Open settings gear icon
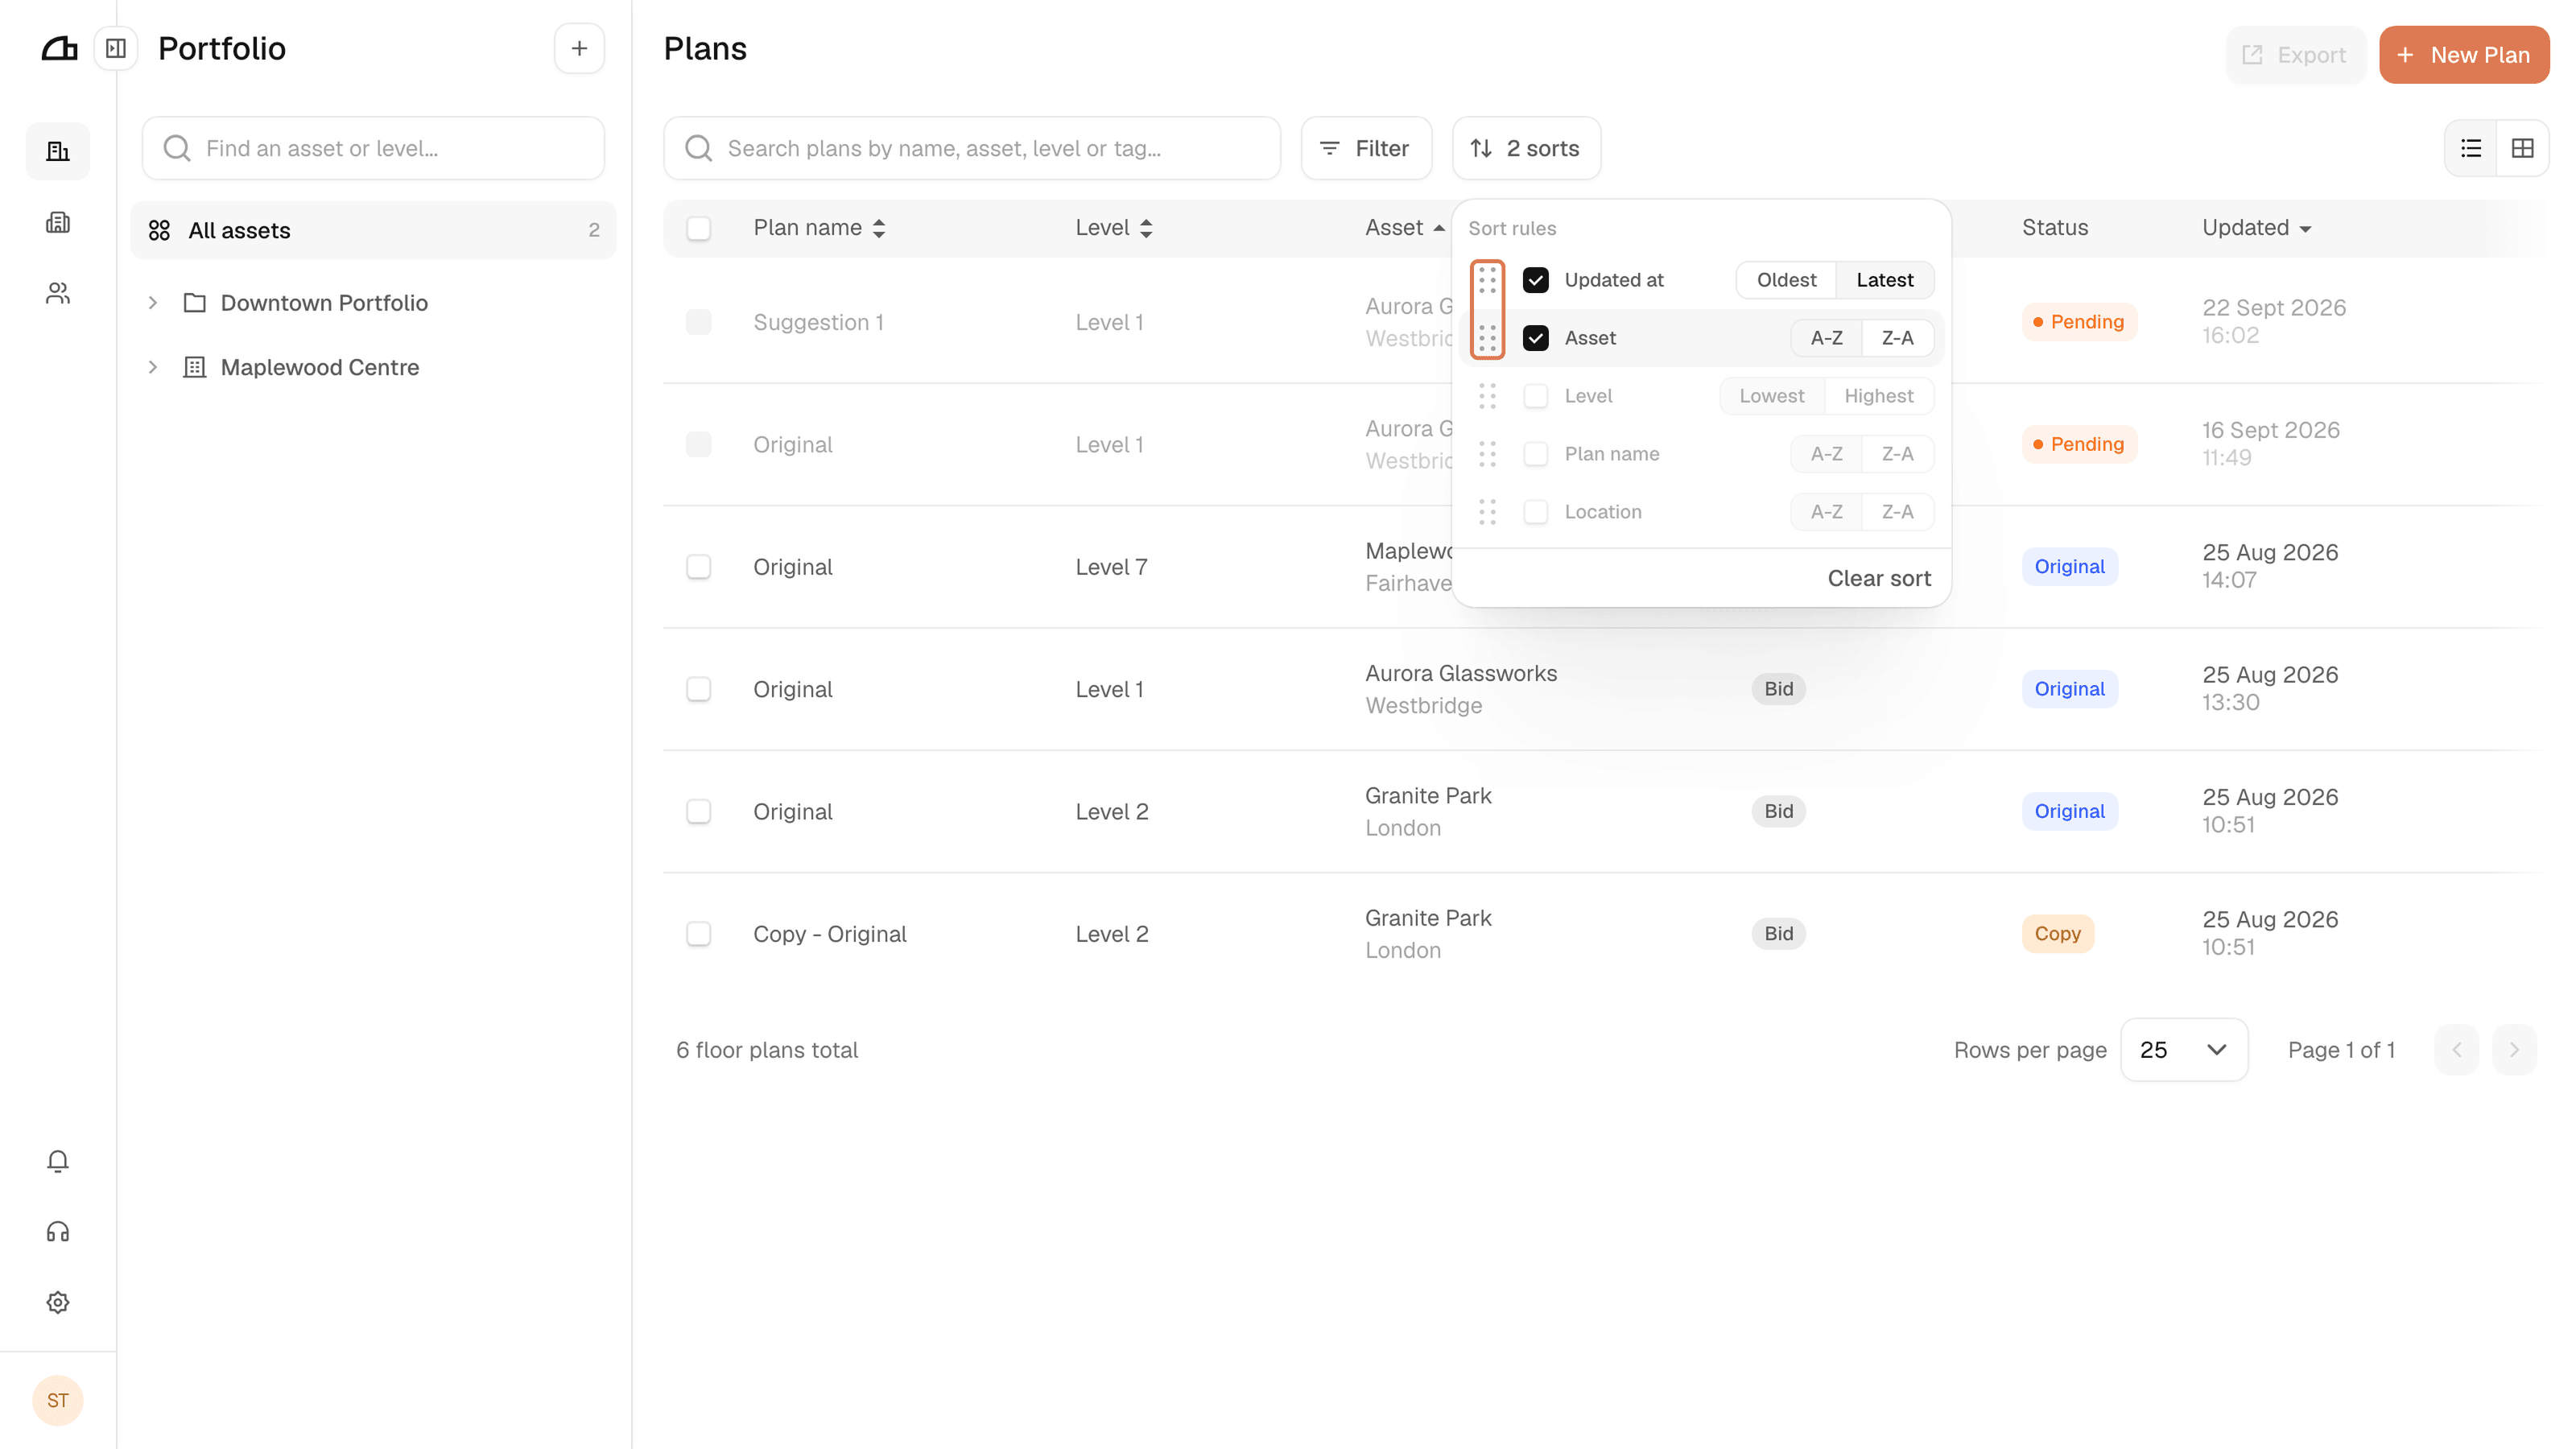The width and height of the screenshot is (2576, 1449). (58, 1302)
